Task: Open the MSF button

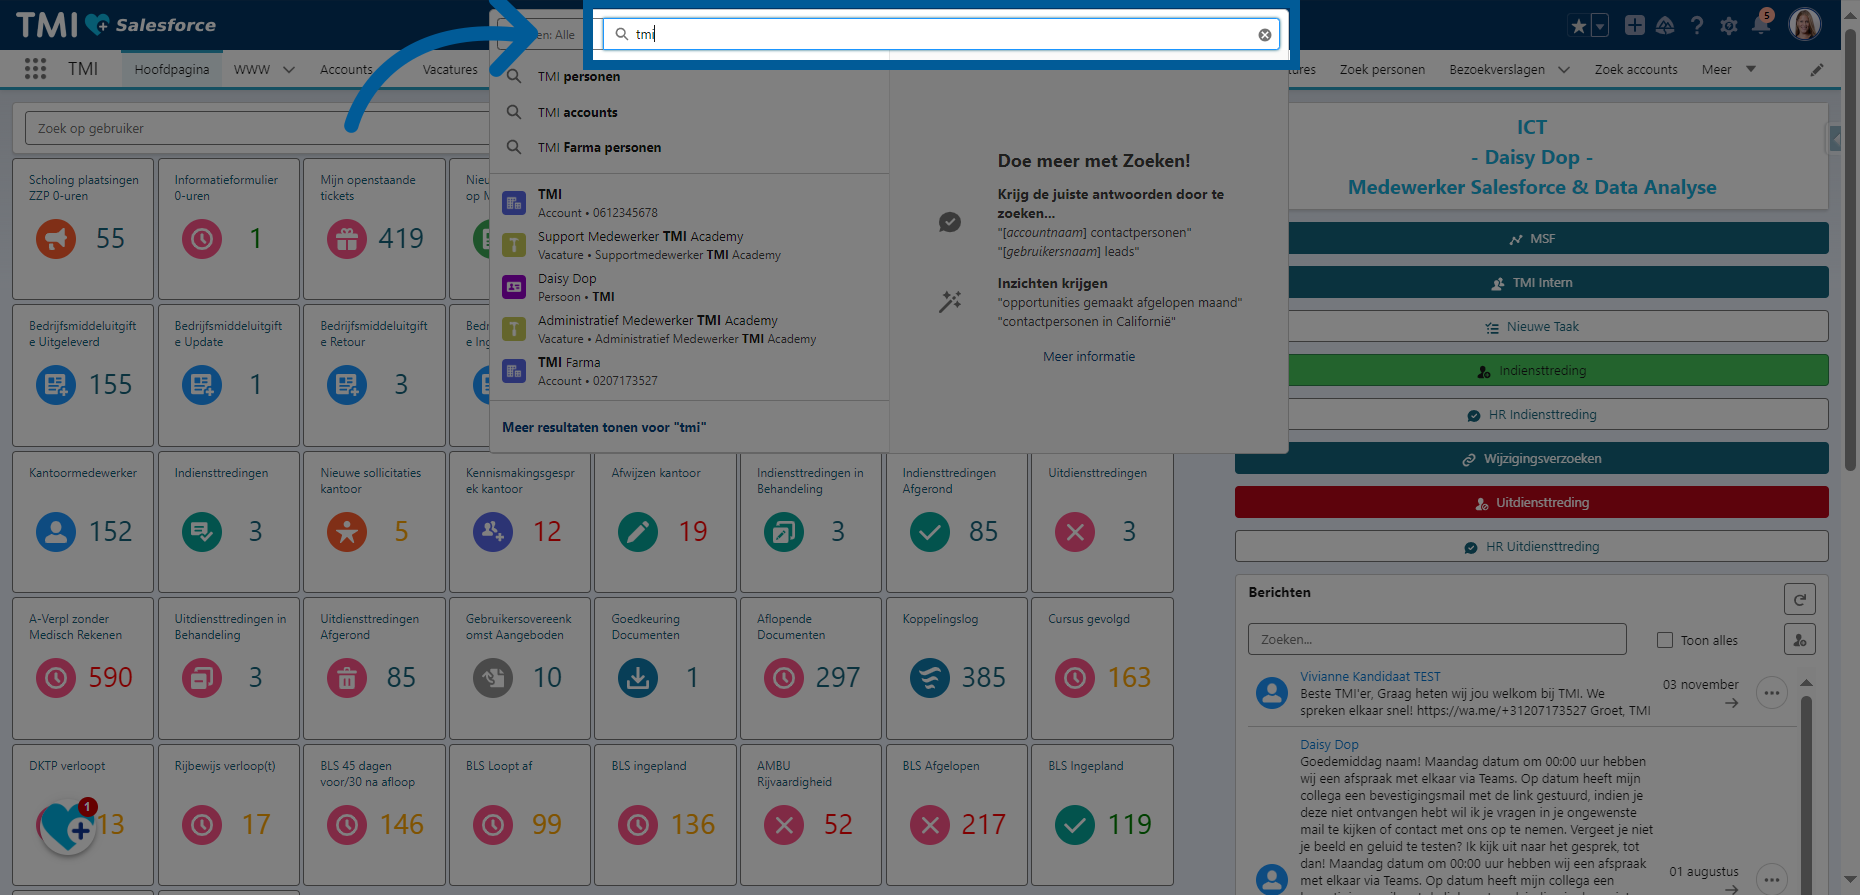Action: pos(1532,238)
